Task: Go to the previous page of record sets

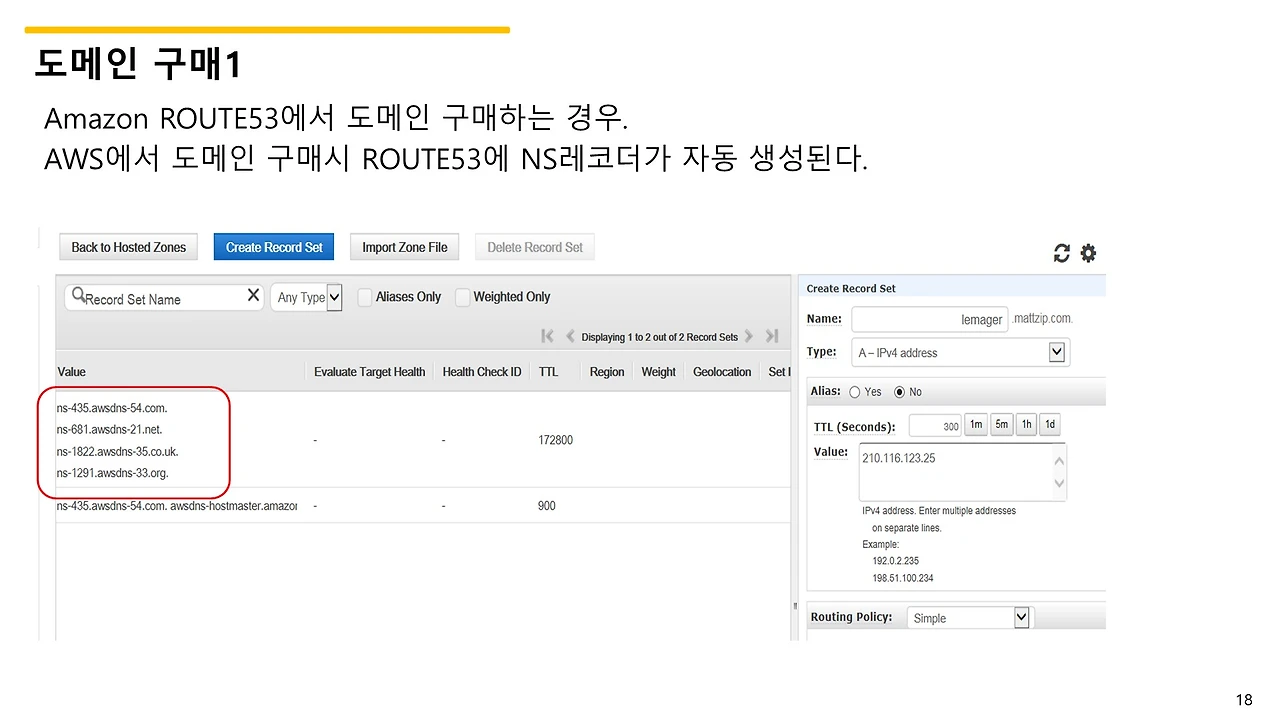Action: pyautogui.click(x=570, y=337)
